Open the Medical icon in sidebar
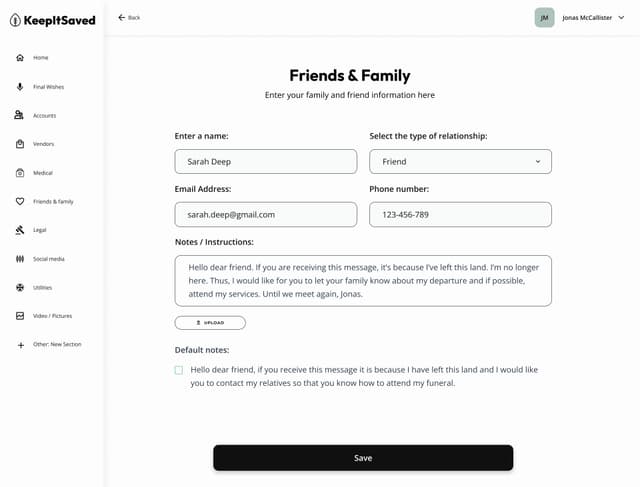This screenshot has width=640, height=487. (x=20, y=173)
